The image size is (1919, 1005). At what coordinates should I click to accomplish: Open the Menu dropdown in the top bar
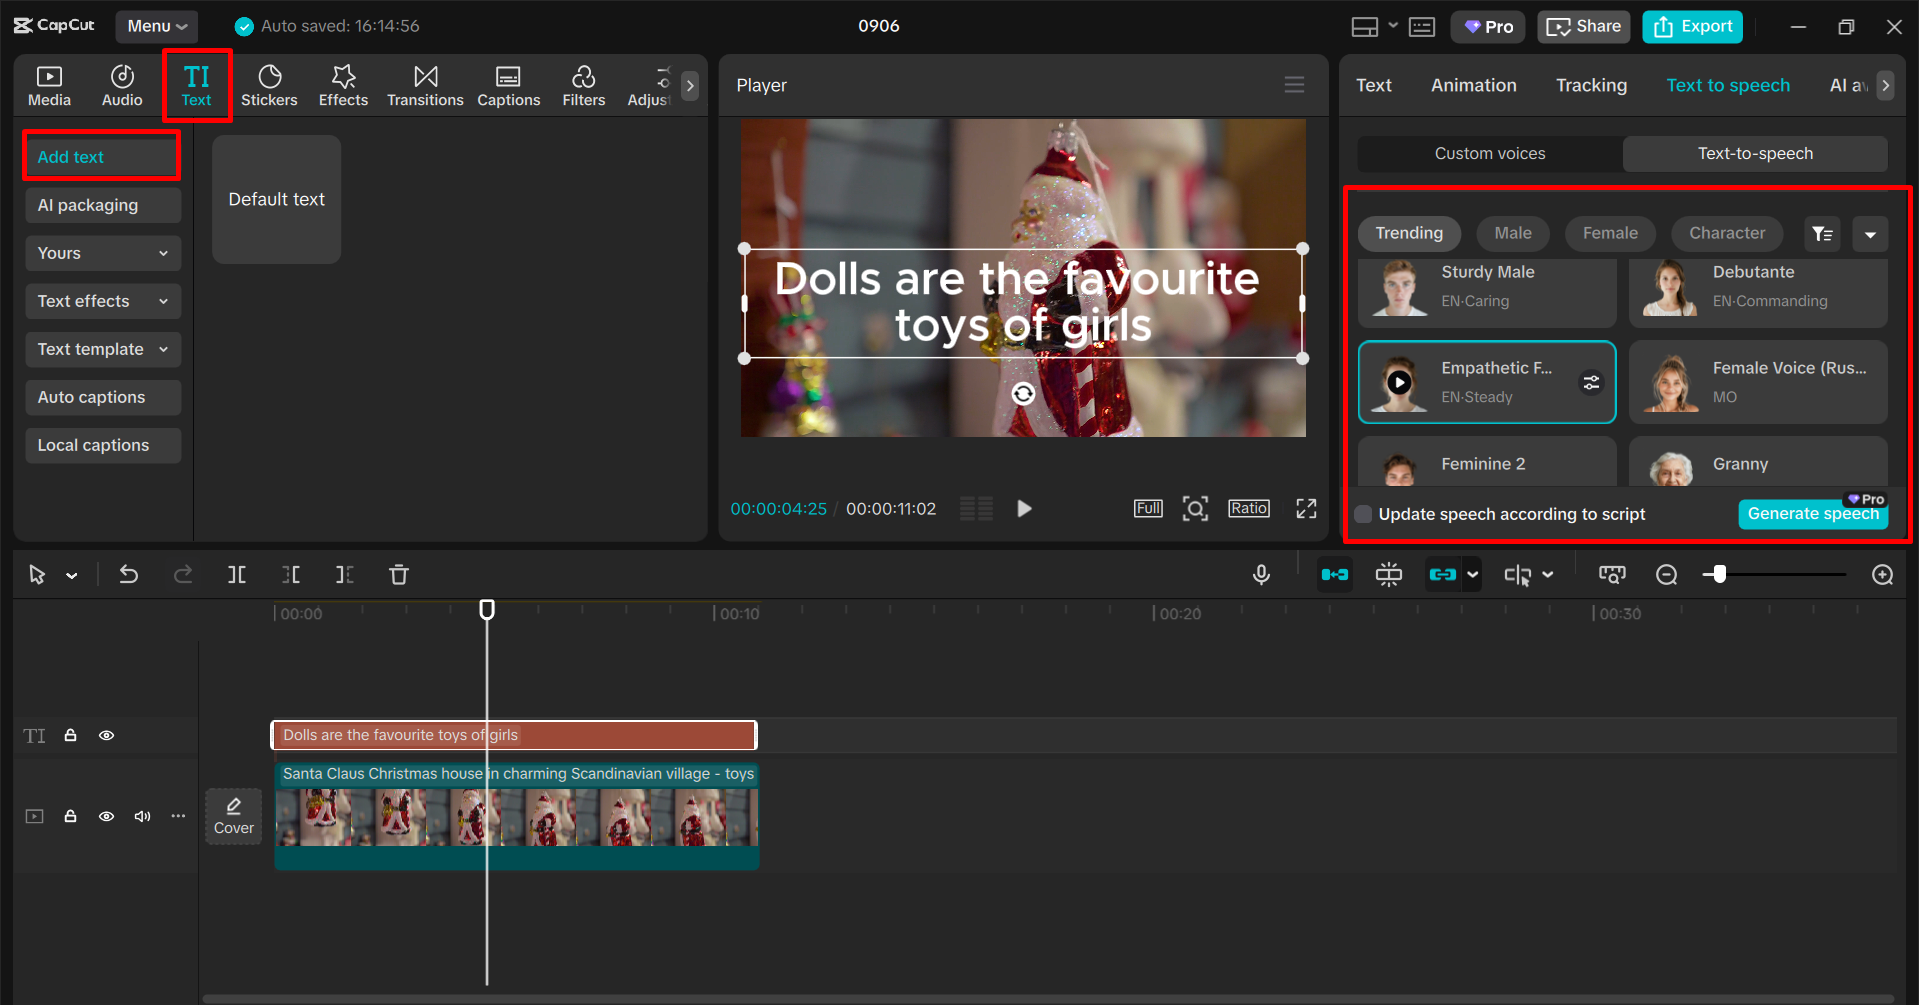click(x=156, y=26)
